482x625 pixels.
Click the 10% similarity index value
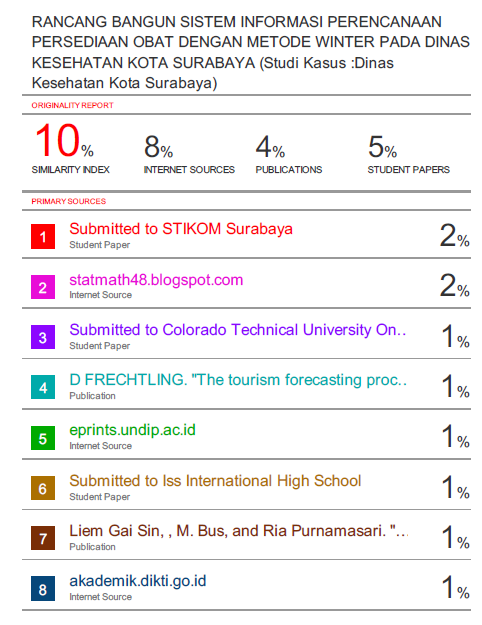[64, 140]
